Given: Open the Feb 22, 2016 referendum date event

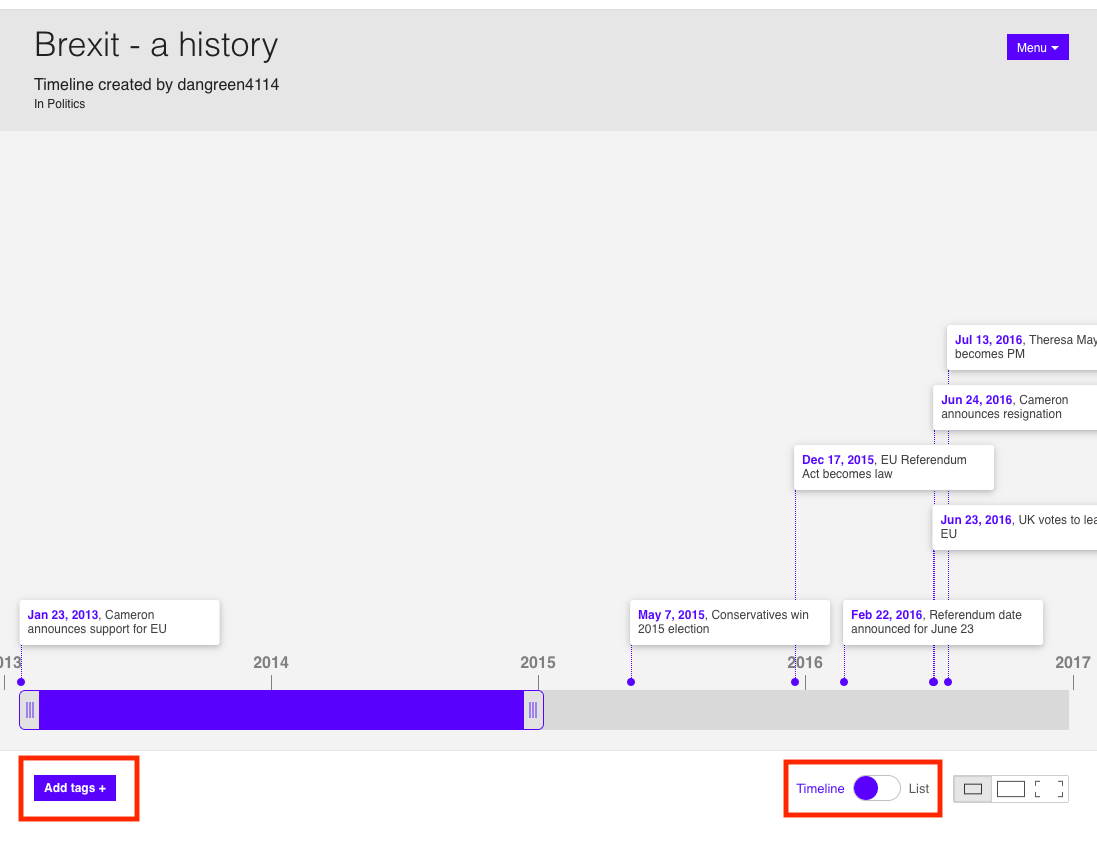Looking at the screenshot, I should [x=943, y=622].
